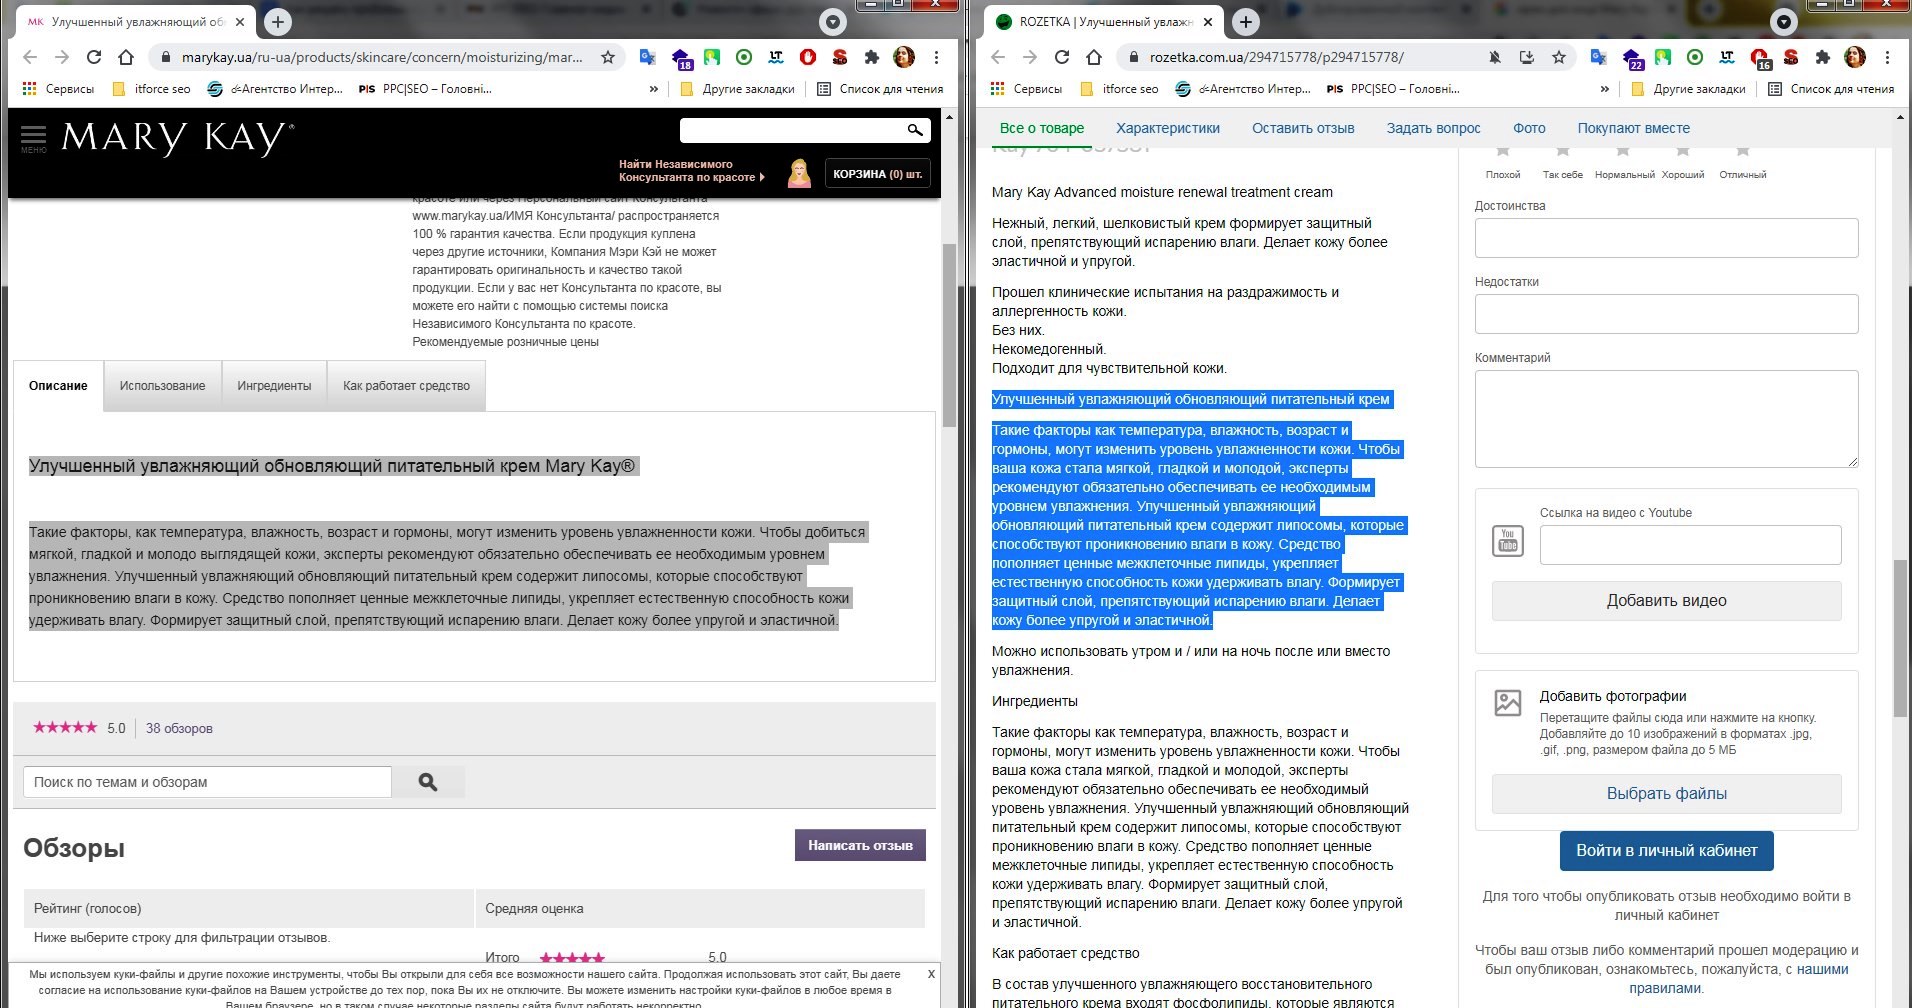Reload the Rozetka page

point(1061,57)
